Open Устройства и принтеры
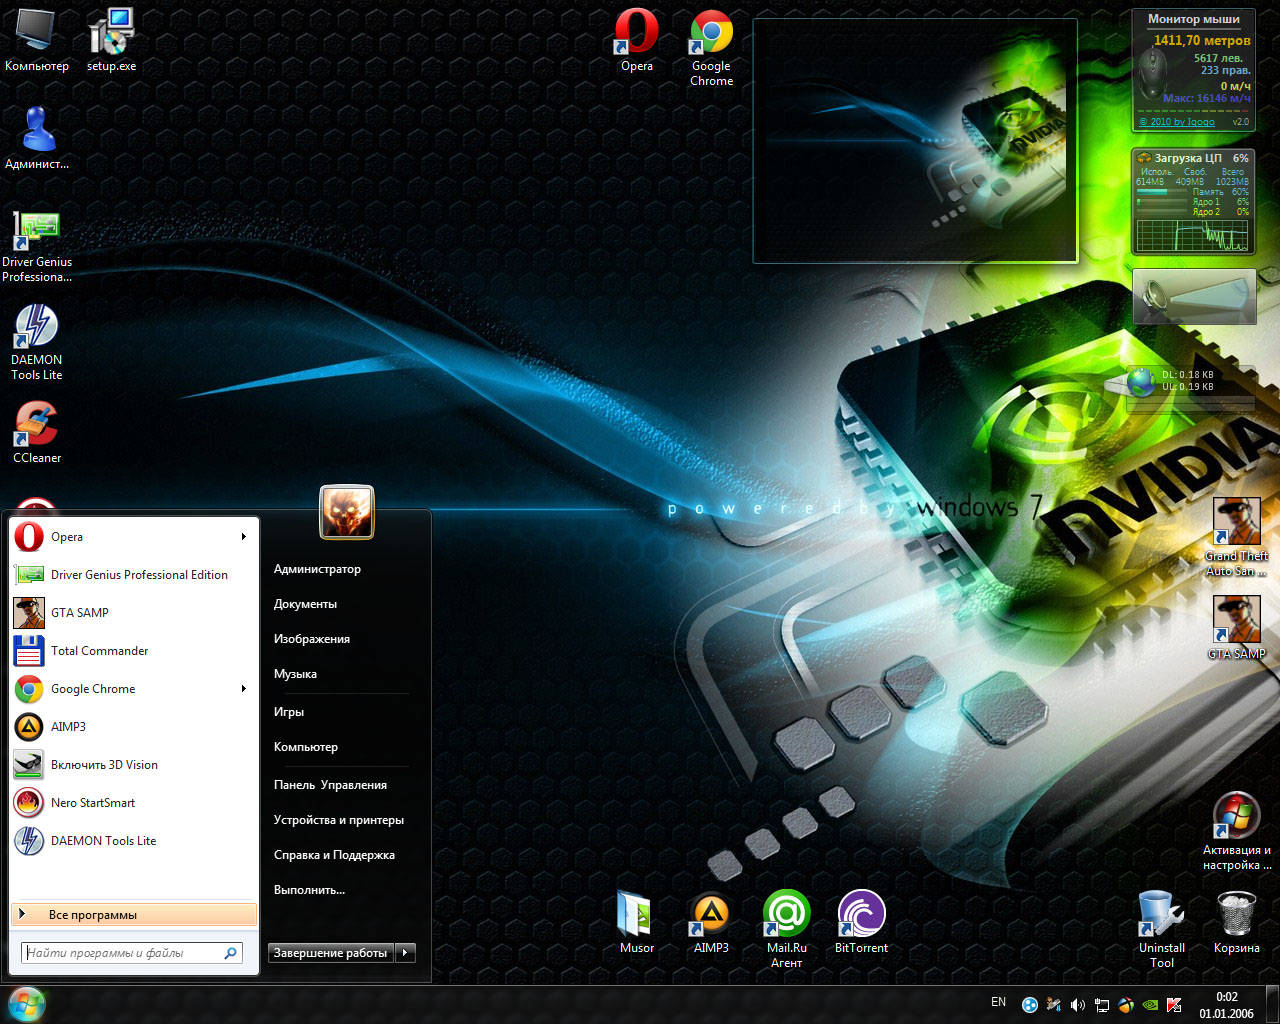The height and width of the screenshot is (1024, 1280). (339, 820)
